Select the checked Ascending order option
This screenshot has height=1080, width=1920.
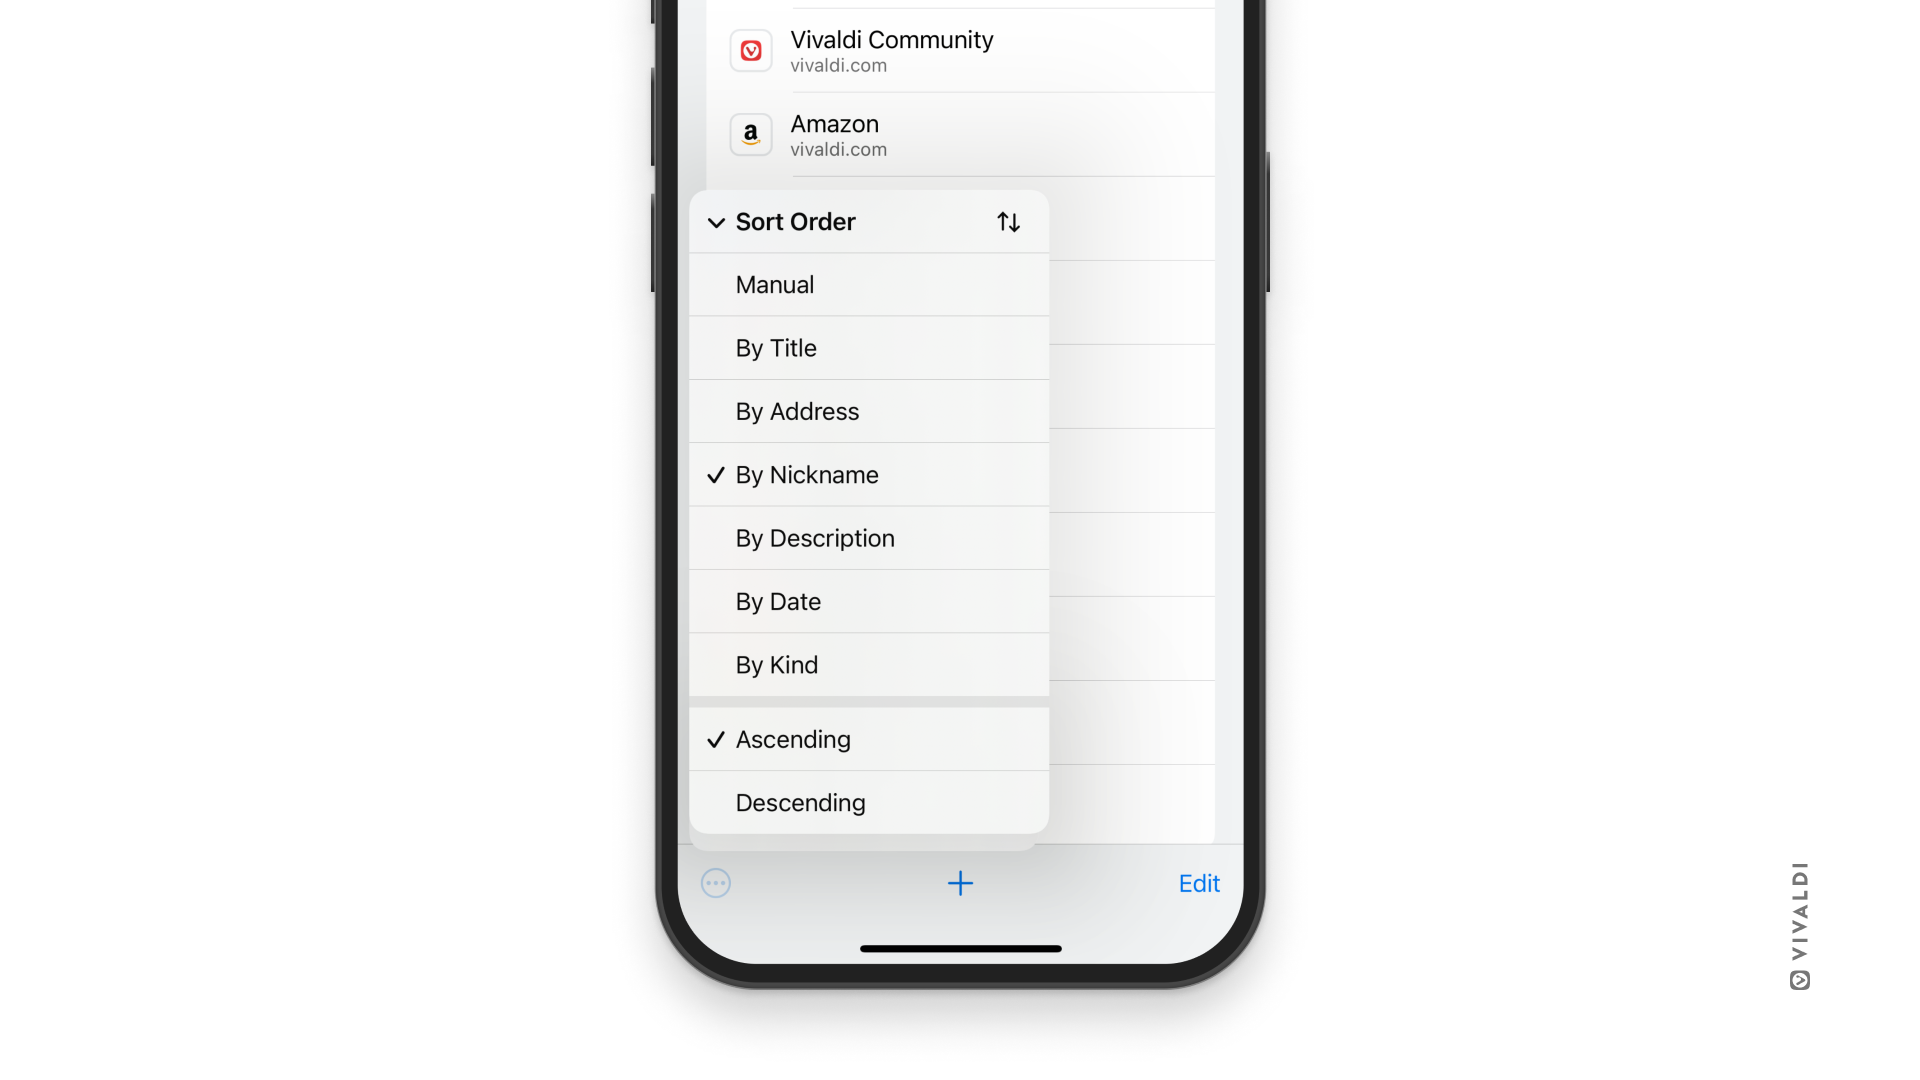869,738
